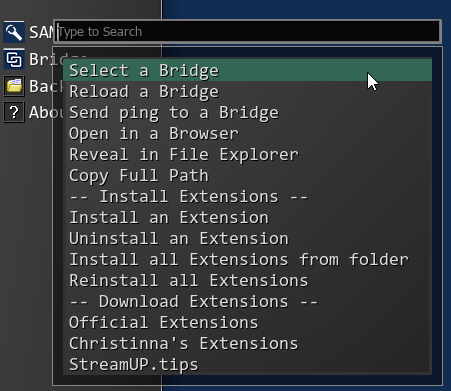Open StreamUP.tips entry

247,364
